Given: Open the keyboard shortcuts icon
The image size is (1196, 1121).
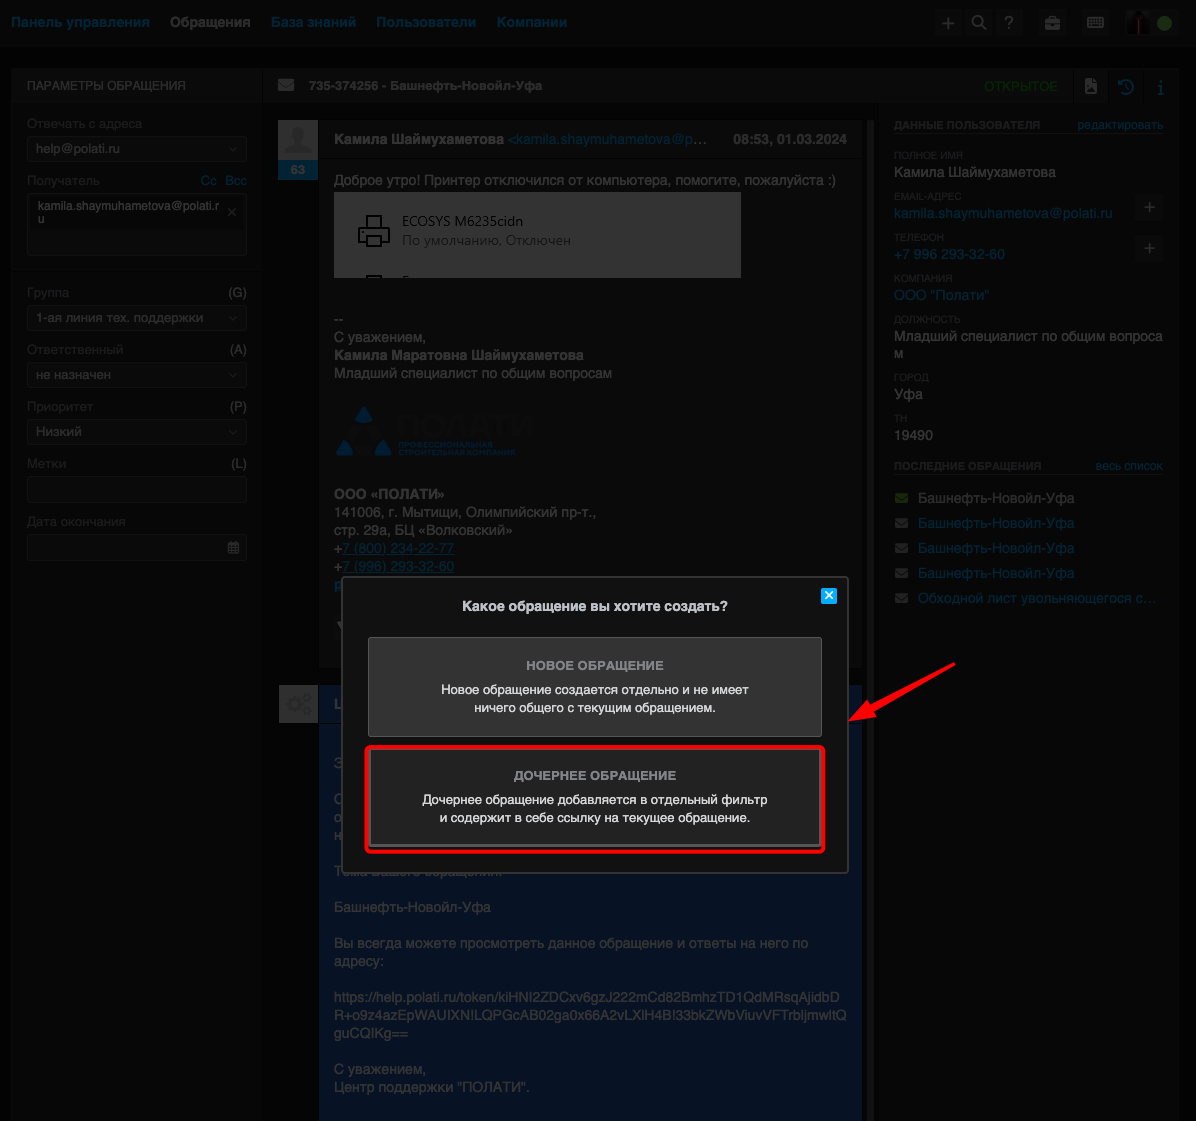Looking at the screenshot, I should 1095,23.
